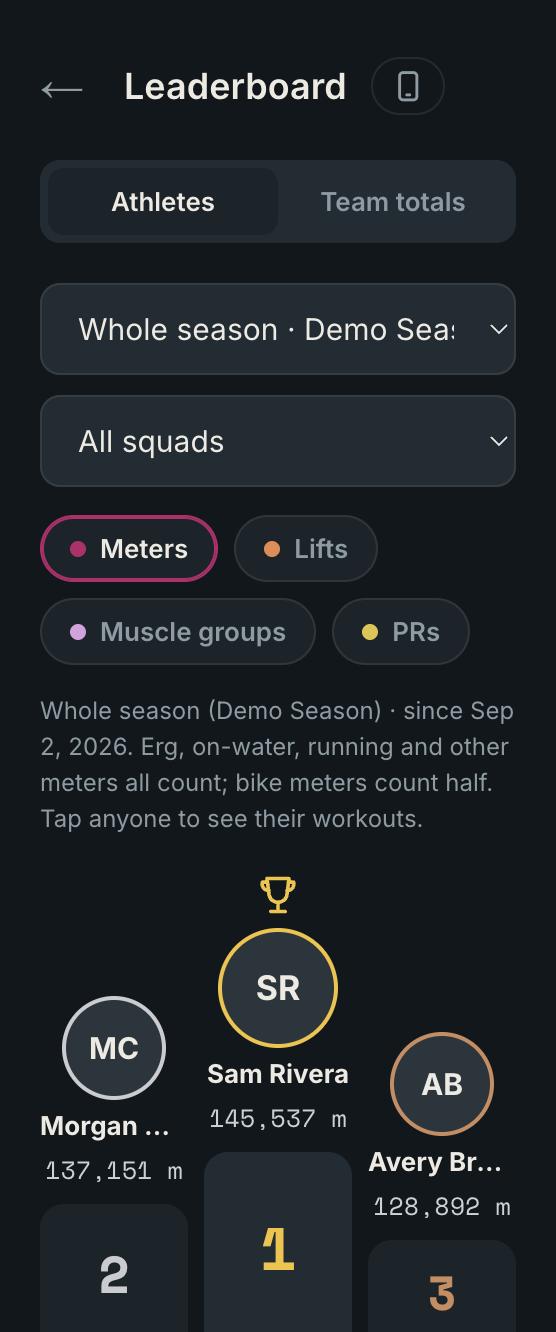Expand the All squads dropdown
This screenshot has width=556, height=1332.
(278, 441)
